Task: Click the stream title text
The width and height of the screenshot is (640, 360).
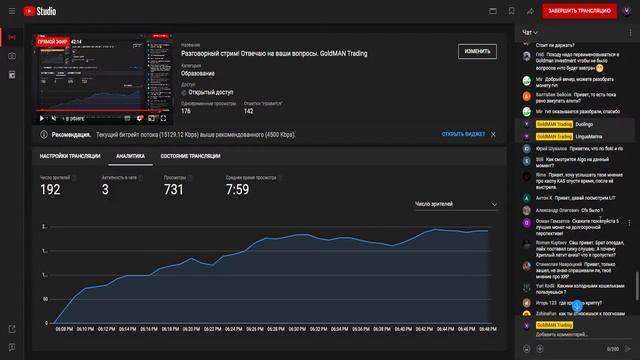Action: point(274,53)
